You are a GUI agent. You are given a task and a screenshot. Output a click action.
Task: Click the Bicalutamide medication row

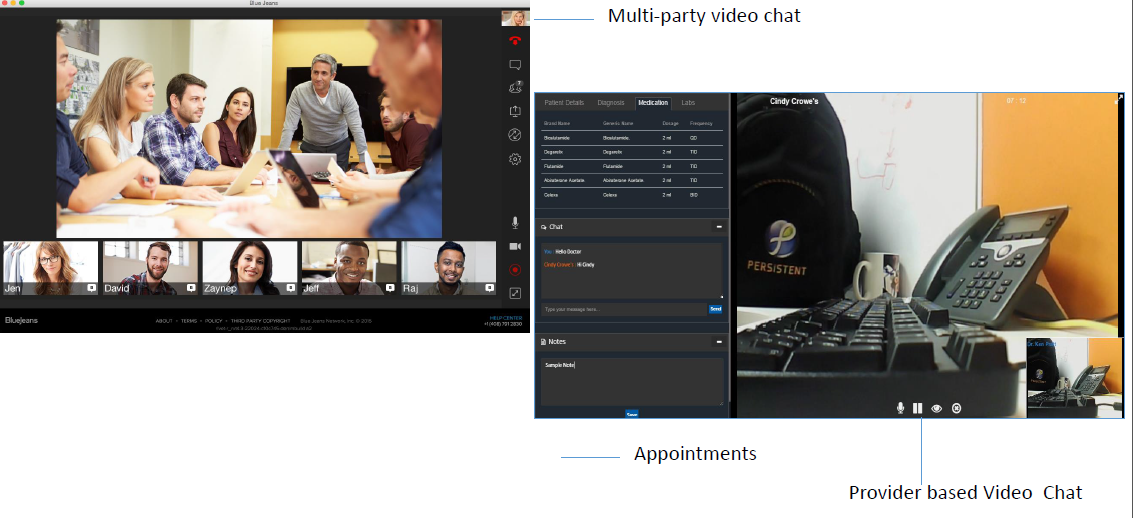[632, 137]
